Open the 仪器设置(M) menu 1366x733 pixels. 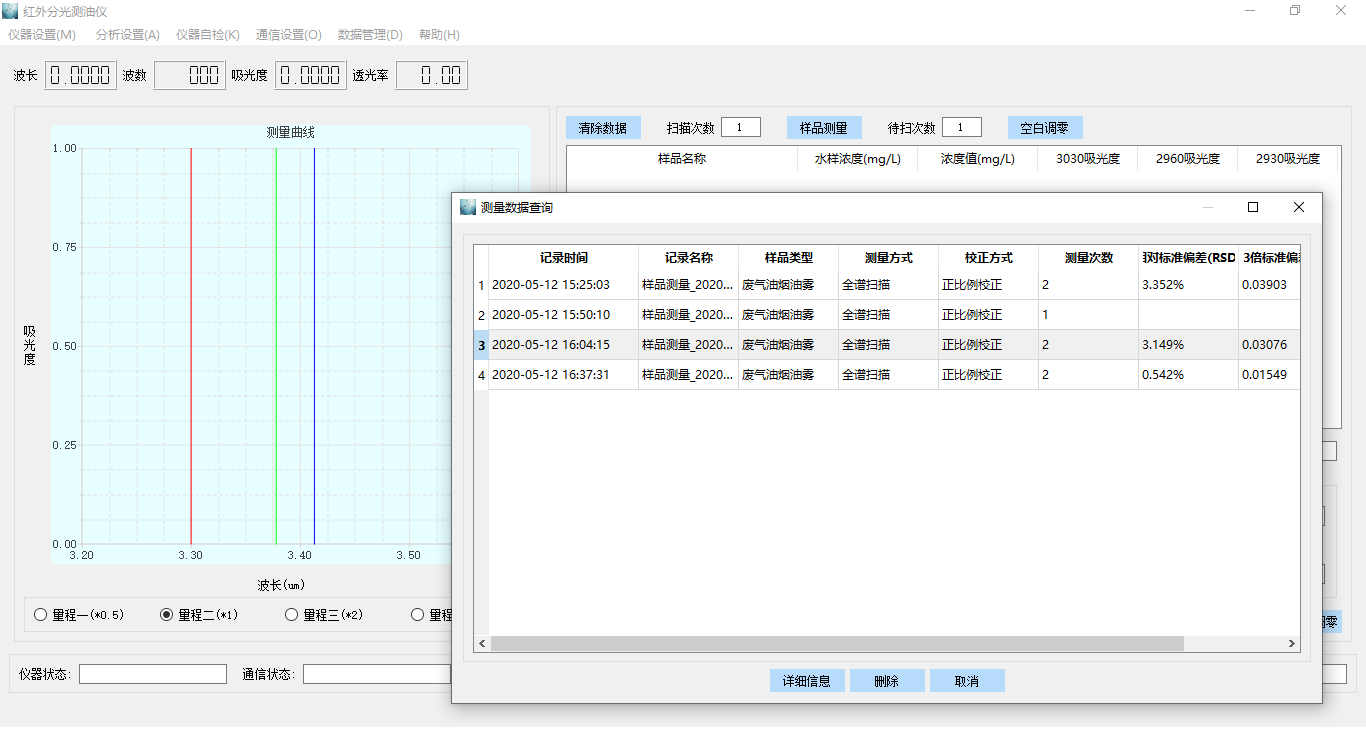[x=41, y=35]
